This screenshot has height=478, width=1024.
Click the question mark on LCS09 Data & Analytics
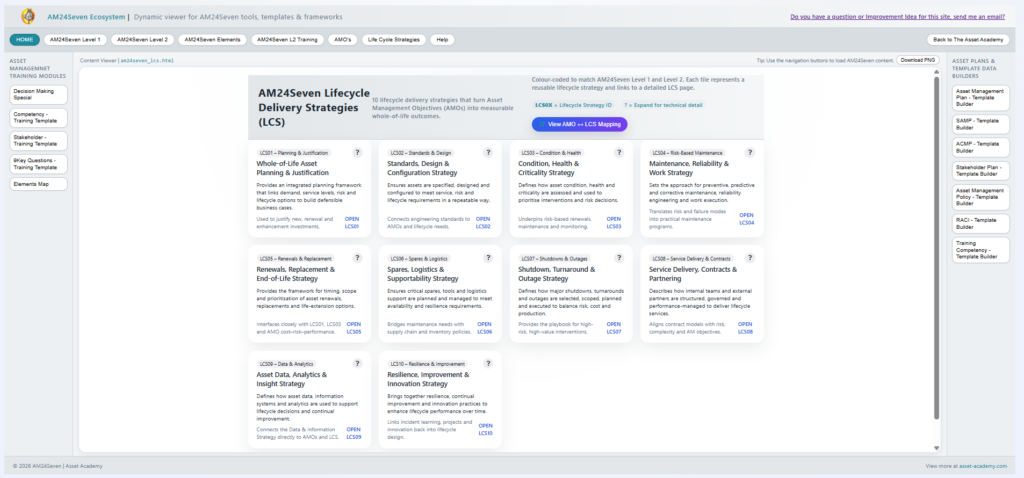point(357,365)
